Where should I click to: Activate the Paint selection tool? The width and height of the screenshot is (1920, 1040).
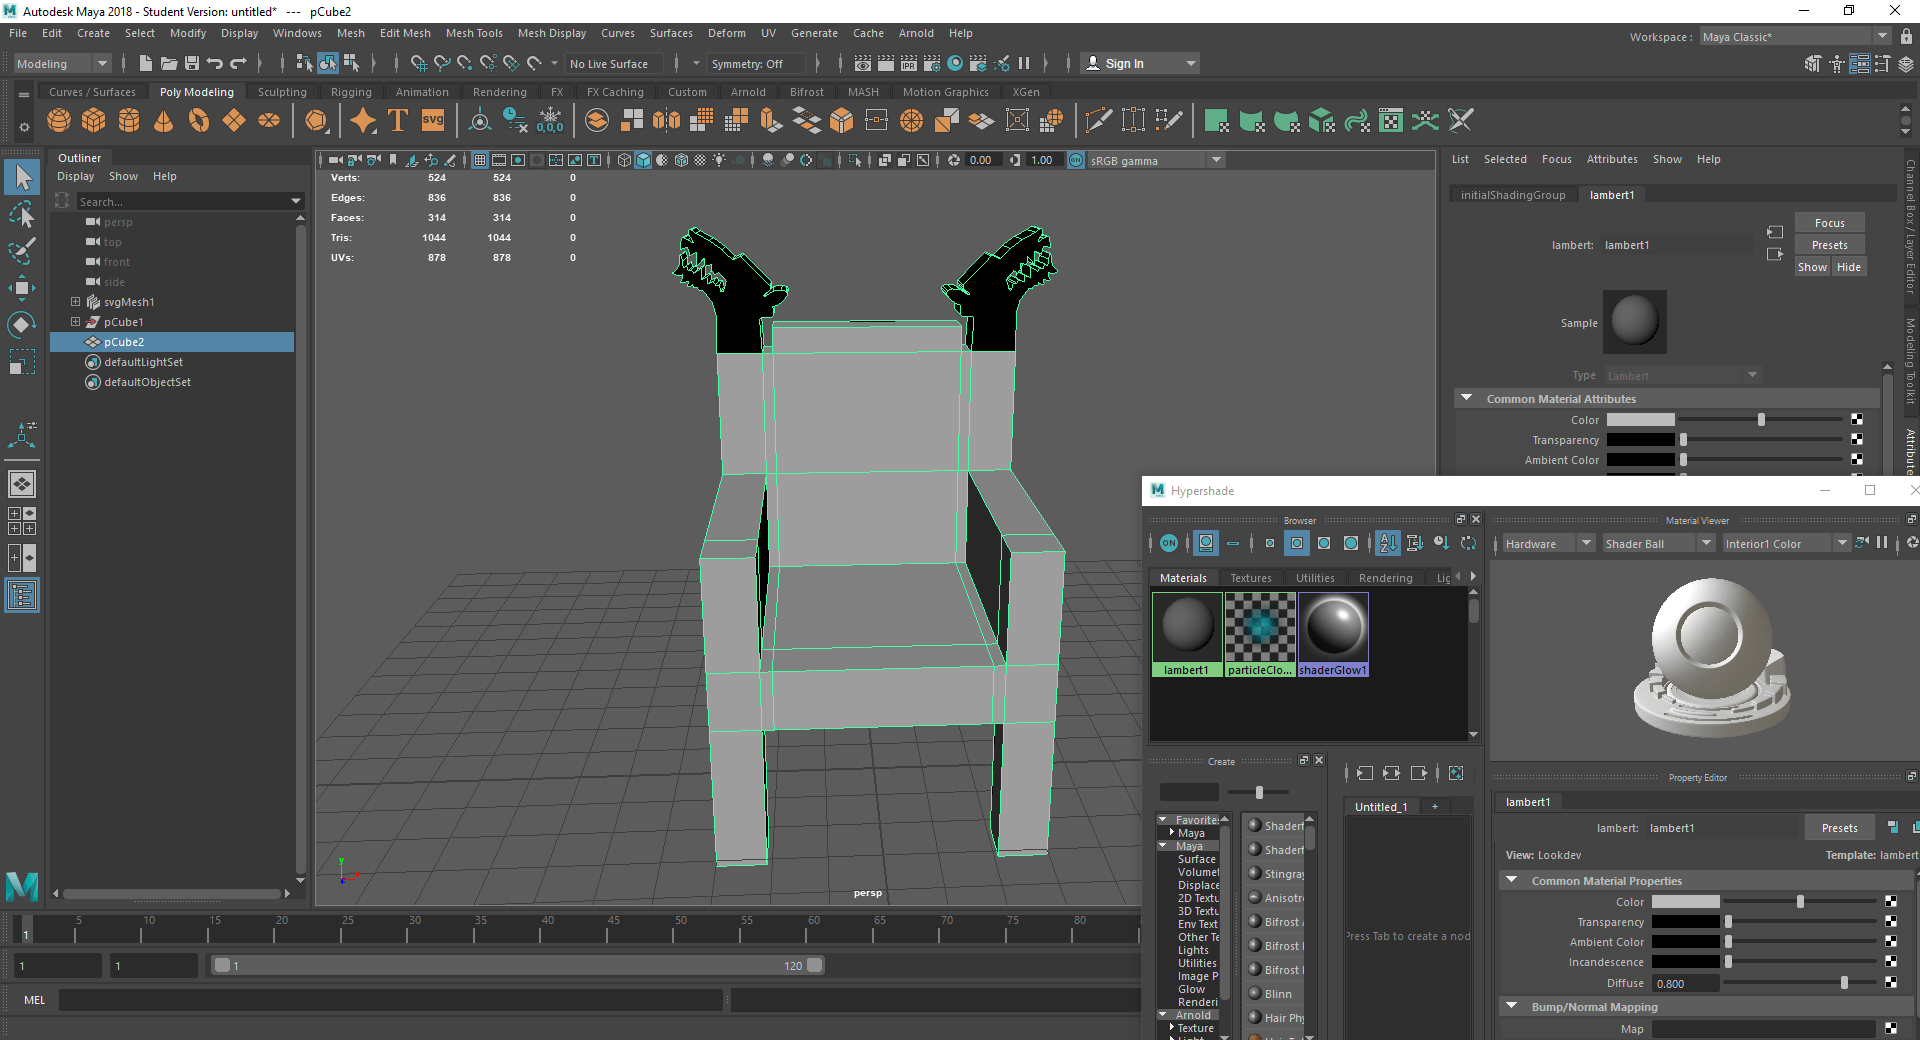coord(22,250)
